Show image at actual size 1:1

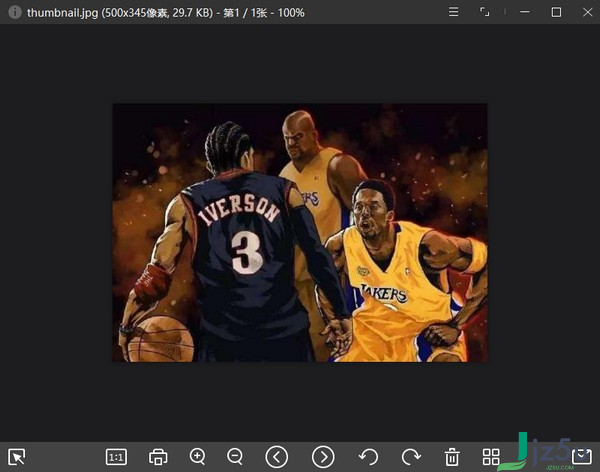point(116,457)
